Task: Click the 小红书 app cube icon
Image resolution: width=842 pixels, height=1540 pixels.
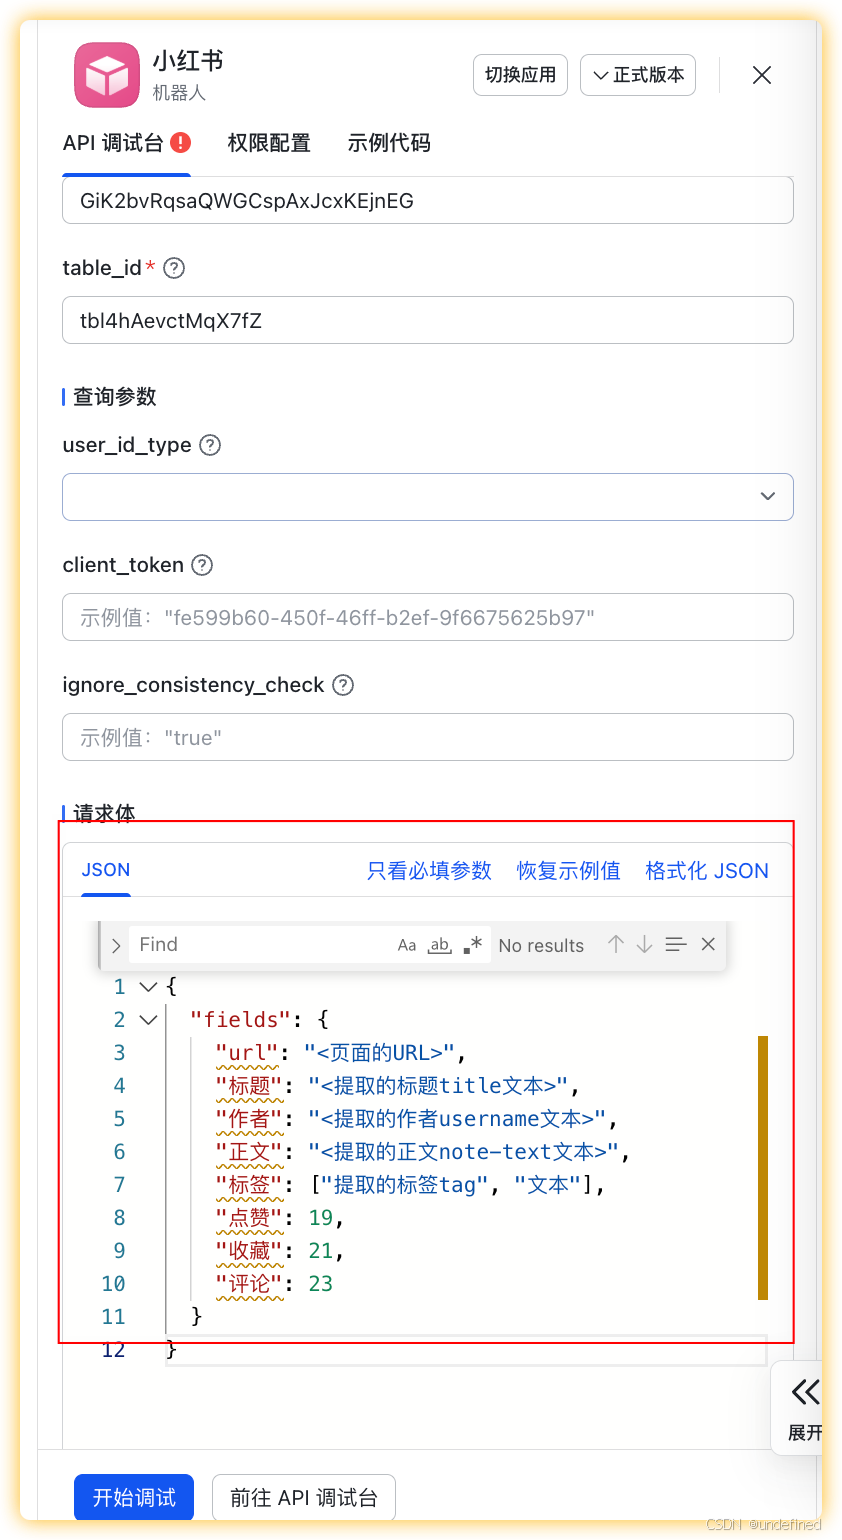Action: click(x=107, y=75)
